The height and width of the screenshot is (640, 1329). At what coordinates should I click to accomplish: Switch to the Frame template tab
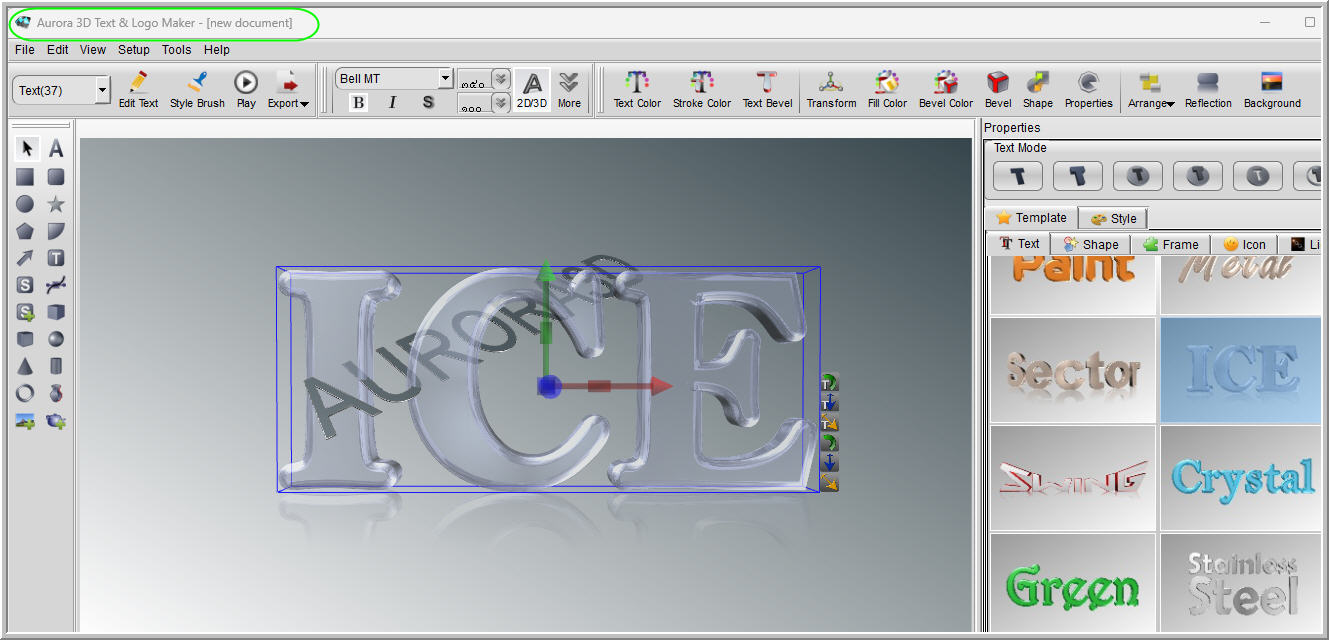(x=1170, y=244)
